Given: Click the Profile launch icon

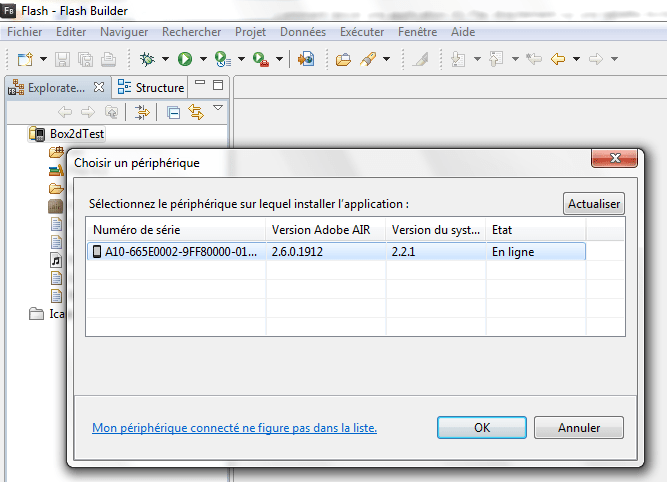Looking at the screenshot, I should (x=223, y=59).
